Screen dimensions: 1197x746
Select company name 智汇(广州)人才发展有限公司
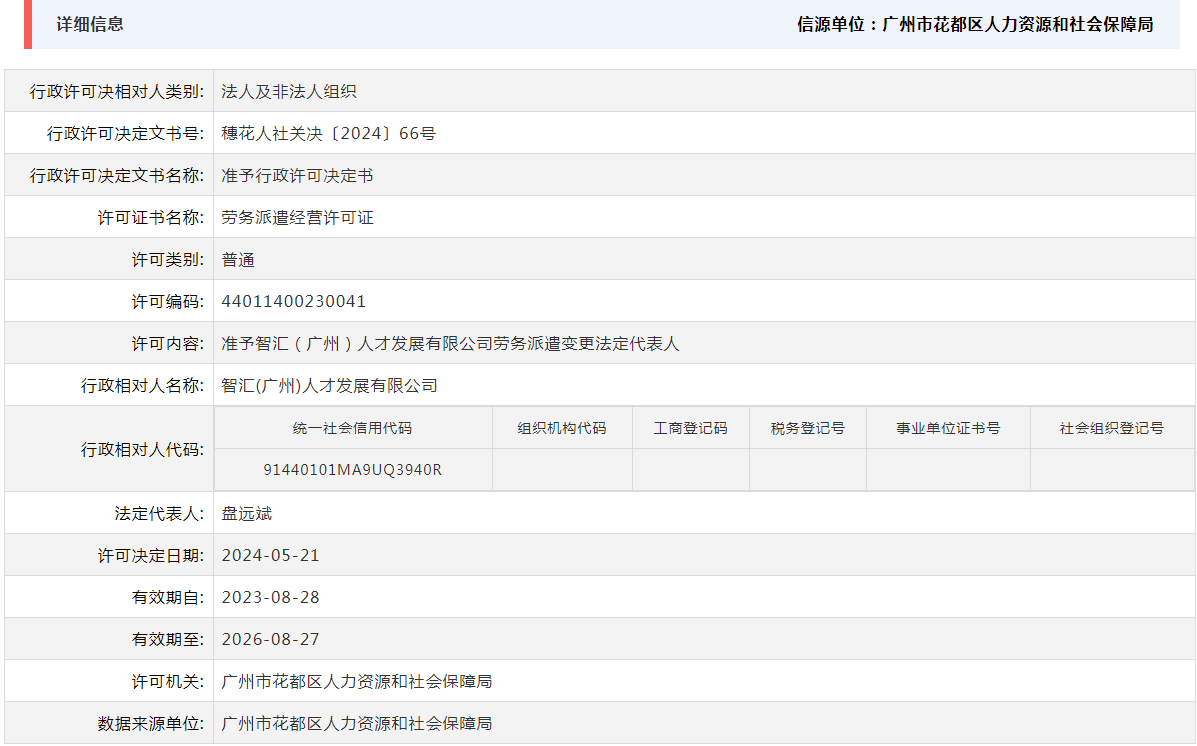coord(329,386)
